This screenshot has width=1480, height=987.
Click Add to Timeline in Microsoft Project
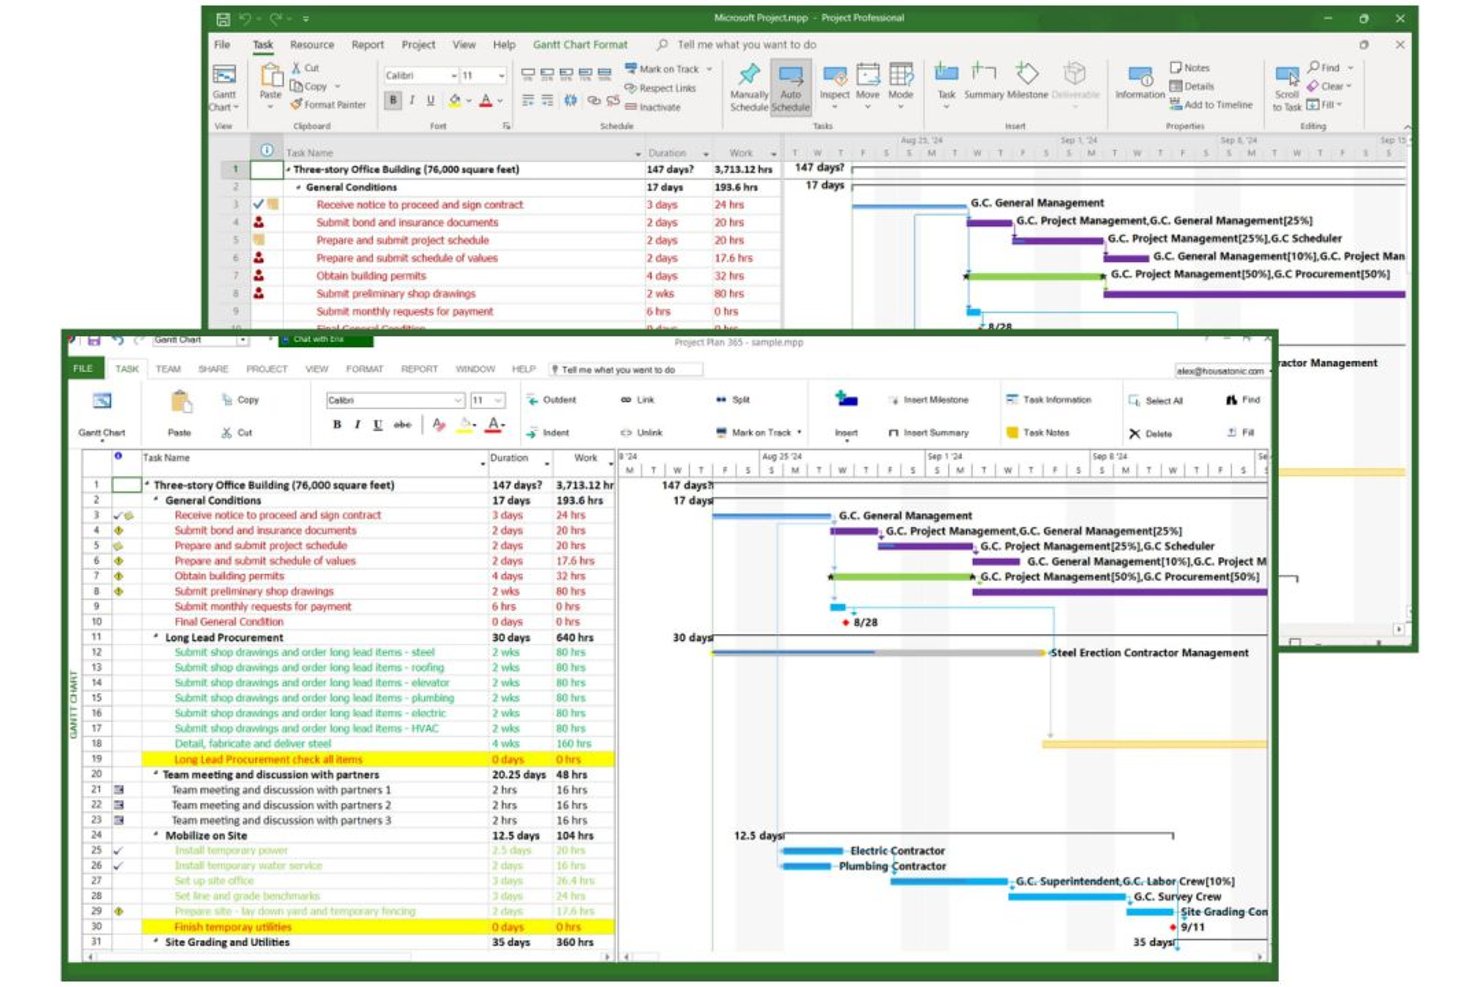click(1211, 105)
